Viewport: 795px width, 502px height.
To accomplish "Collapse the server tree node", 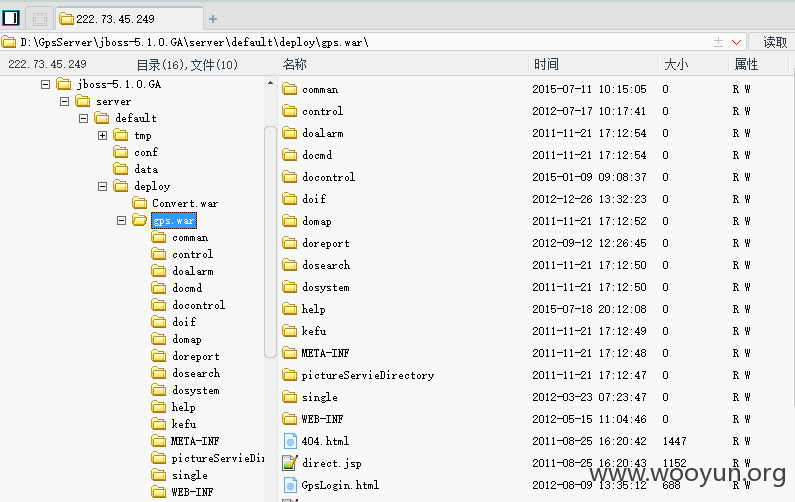I will (64, 101).
